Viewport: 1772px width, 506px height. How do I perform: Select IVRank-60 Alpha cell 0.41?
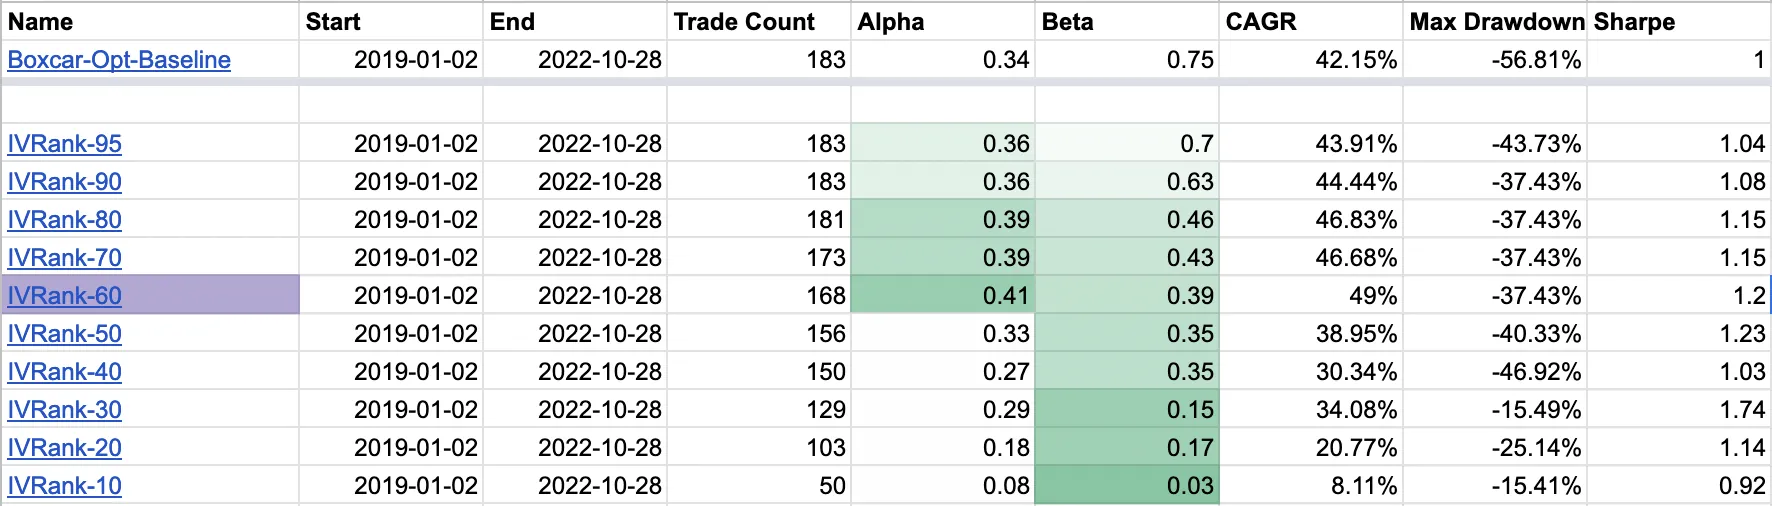pyautogui.click(x=943, y=296)
